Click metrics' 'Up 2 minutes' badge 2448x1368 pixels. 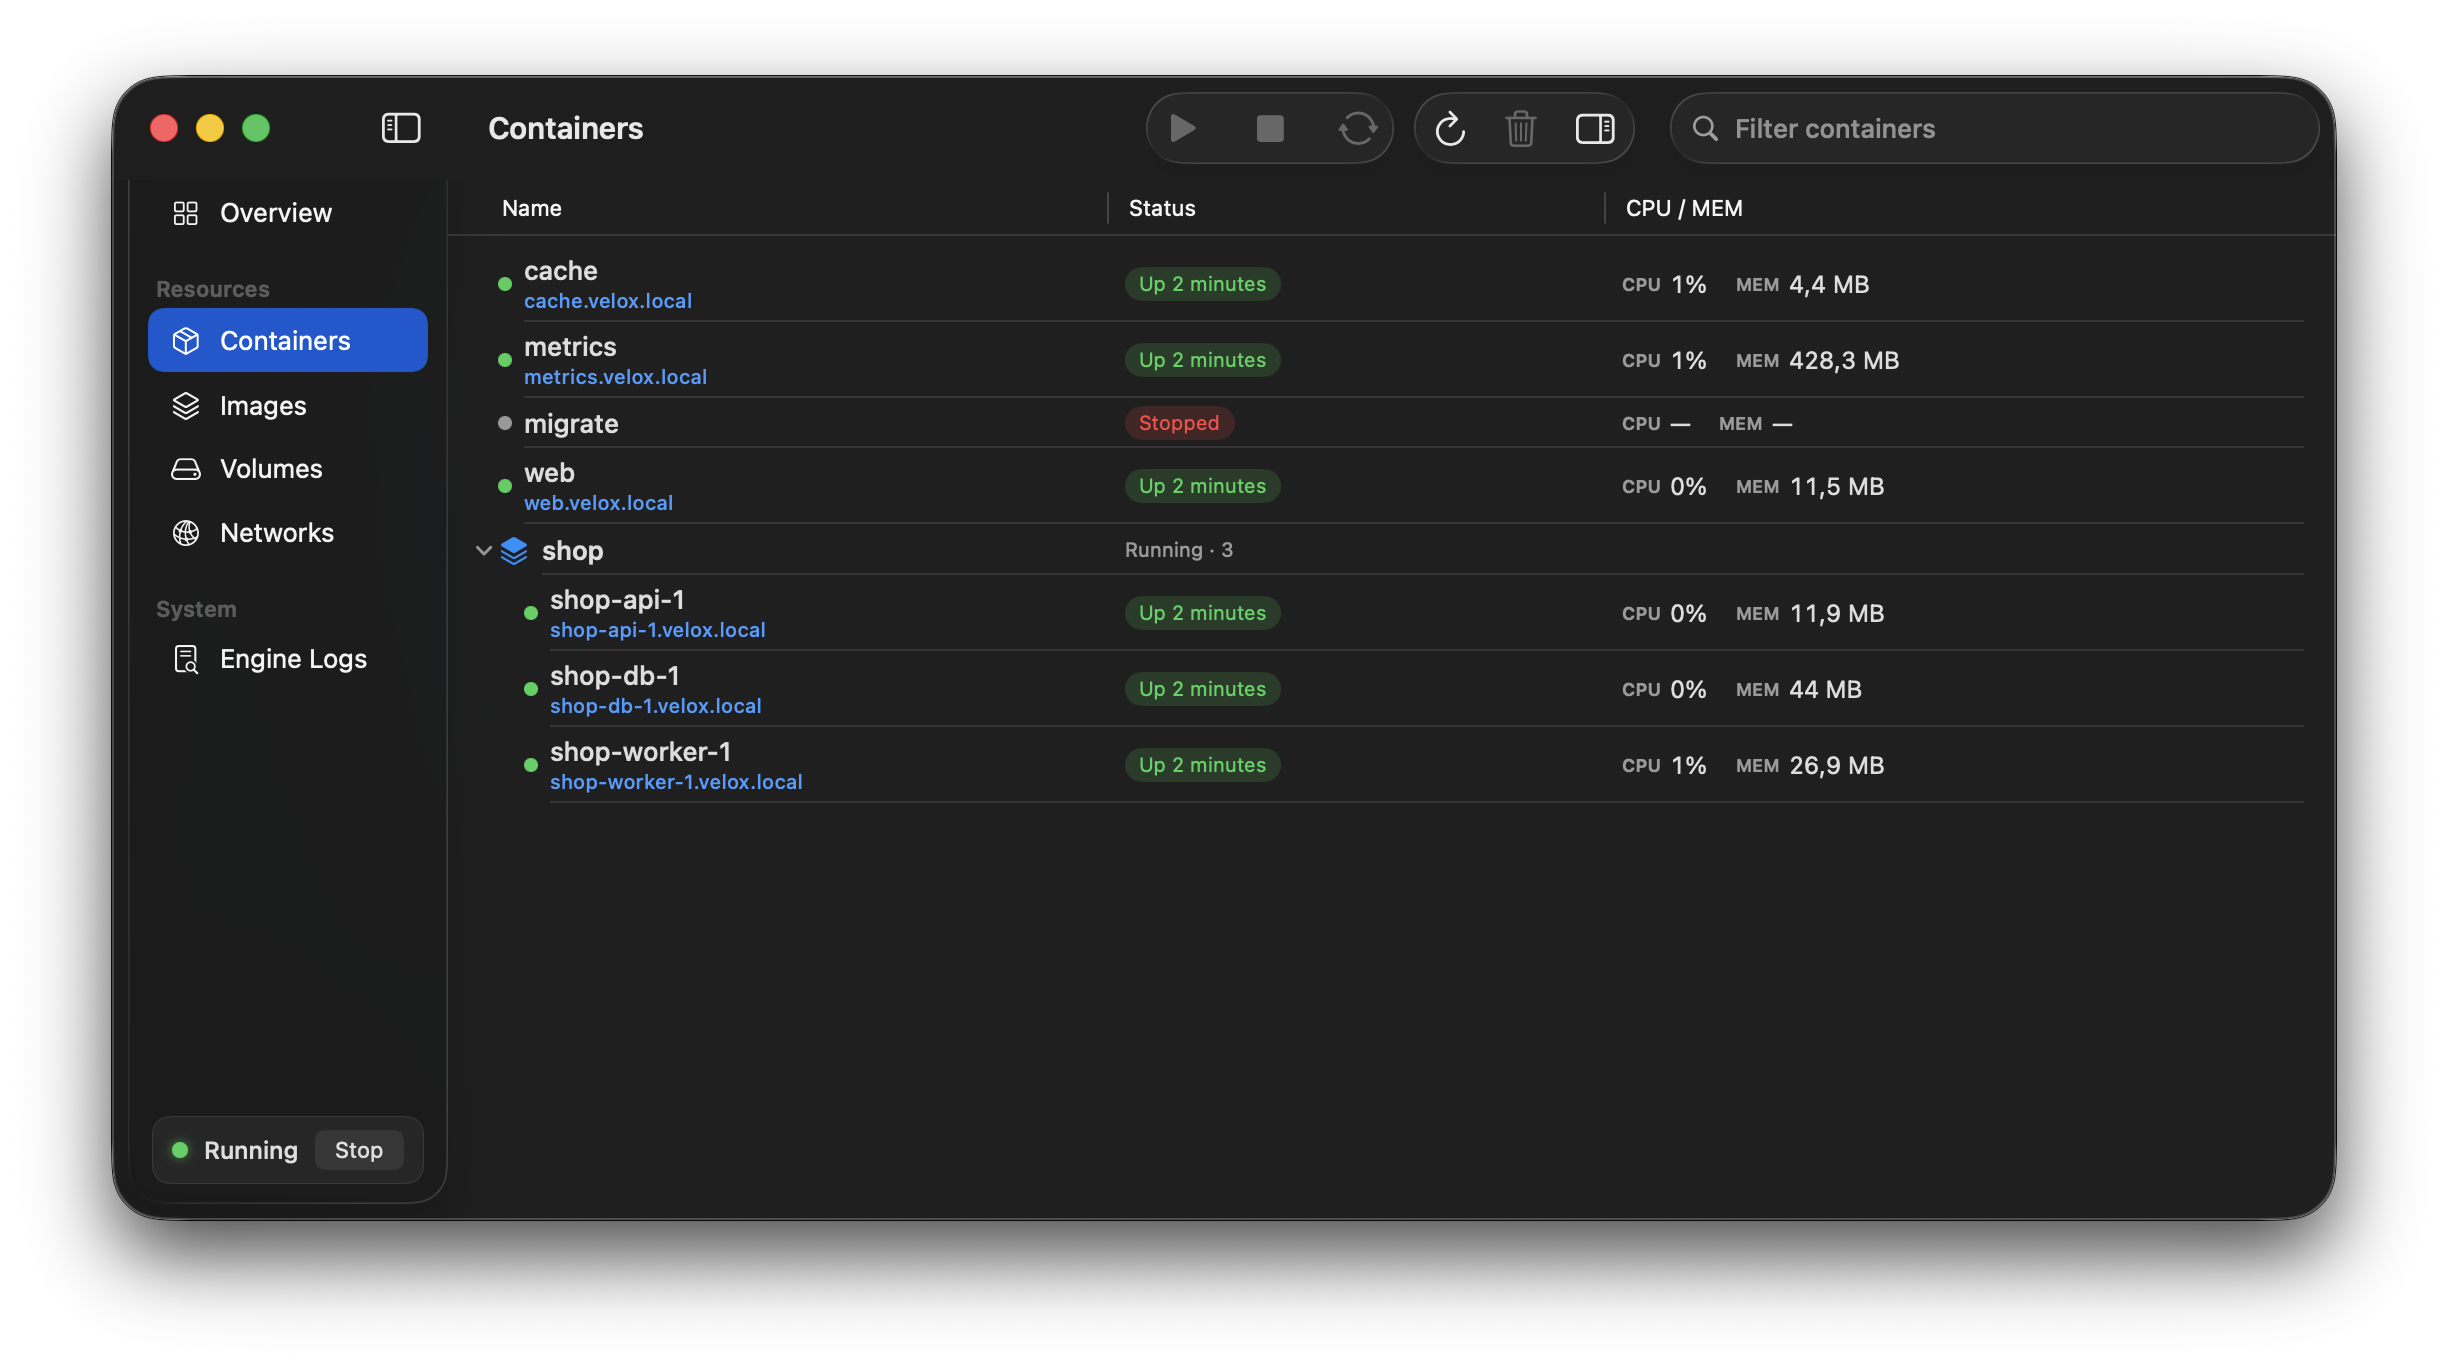click(1202, 360)
